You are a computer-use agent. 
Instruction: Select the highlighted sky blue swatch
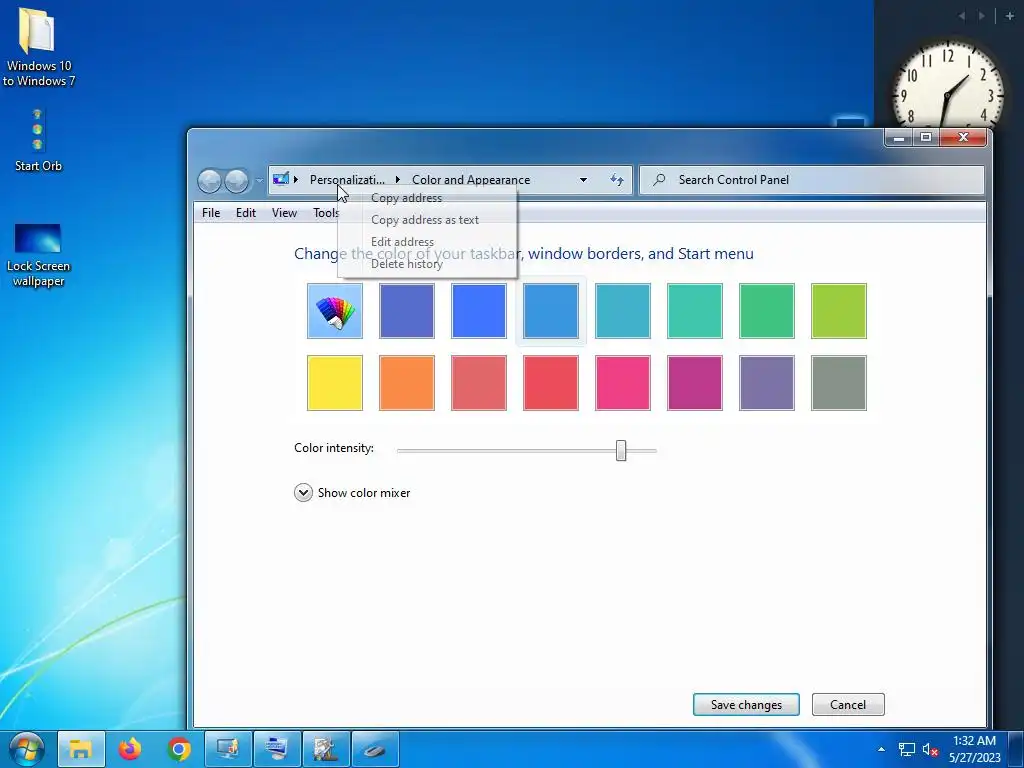click(551, 311)
